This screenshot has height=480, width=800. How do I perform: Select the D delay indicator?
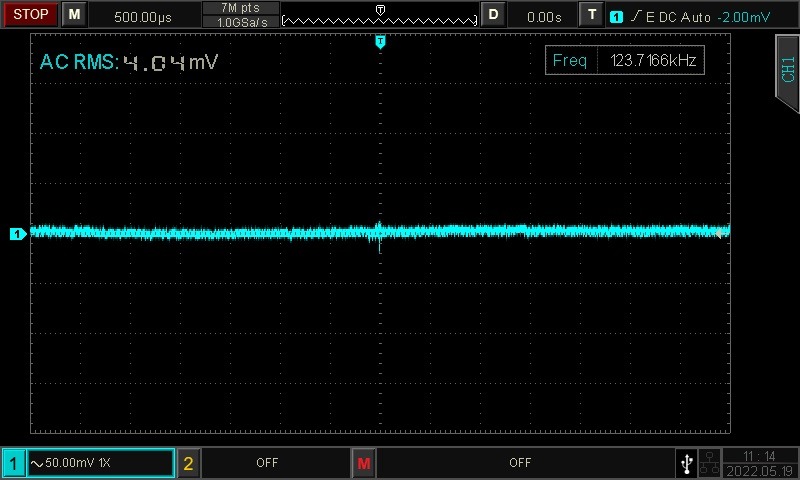point(493,14)
